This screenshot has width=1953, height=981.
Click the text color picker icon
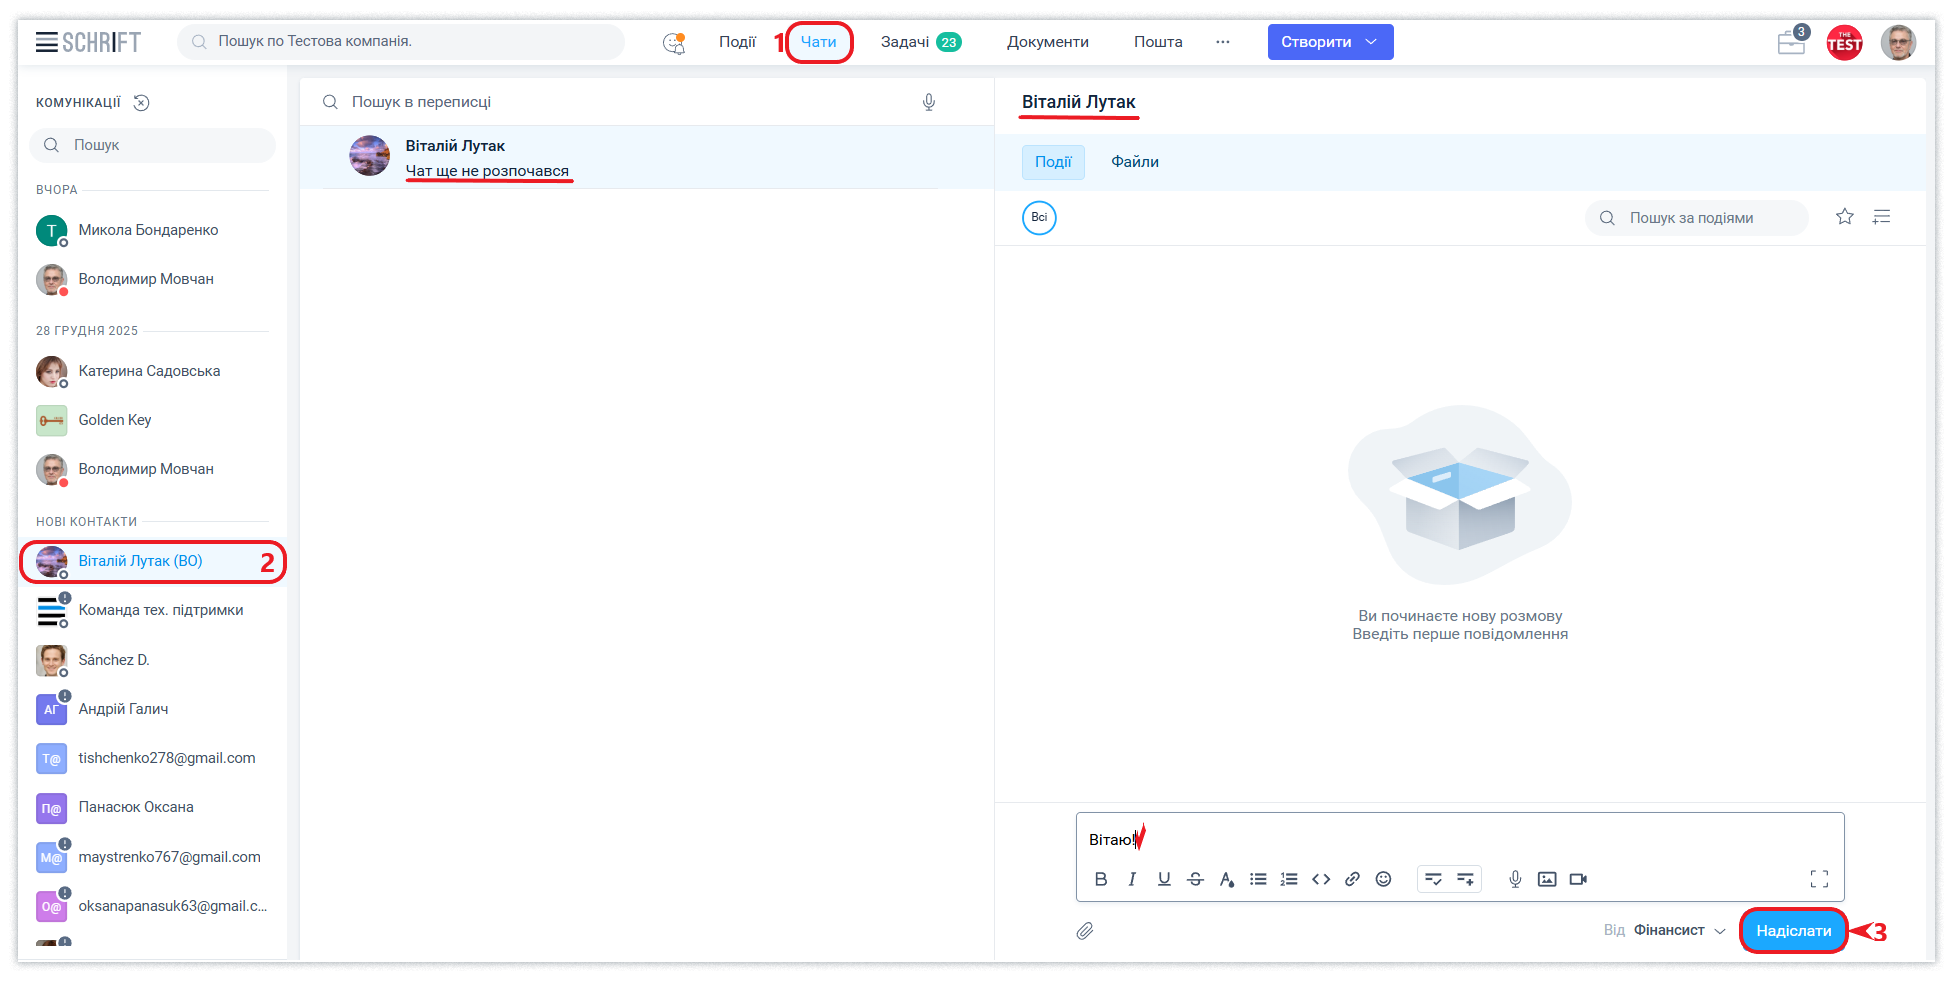pos(1226,879)
